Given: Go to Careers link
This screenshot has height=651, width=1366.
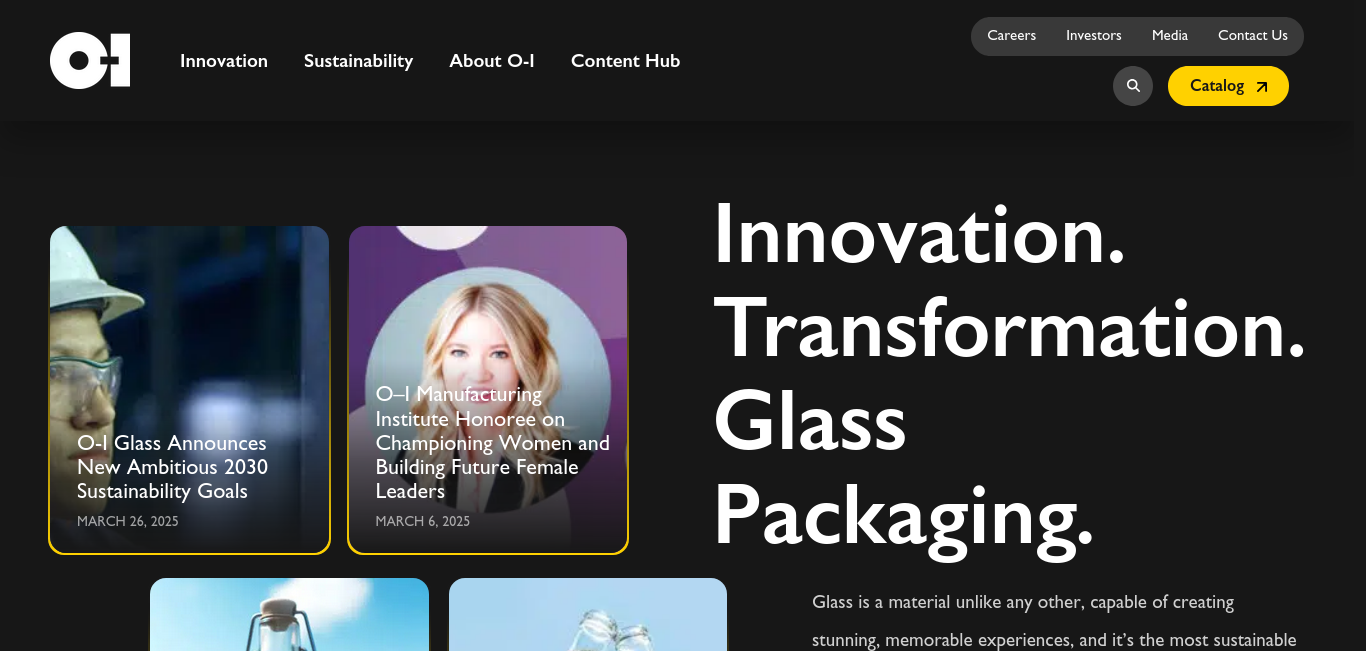Looking at the screenshot, I should pyautogui.click(x=1011, y=35).
